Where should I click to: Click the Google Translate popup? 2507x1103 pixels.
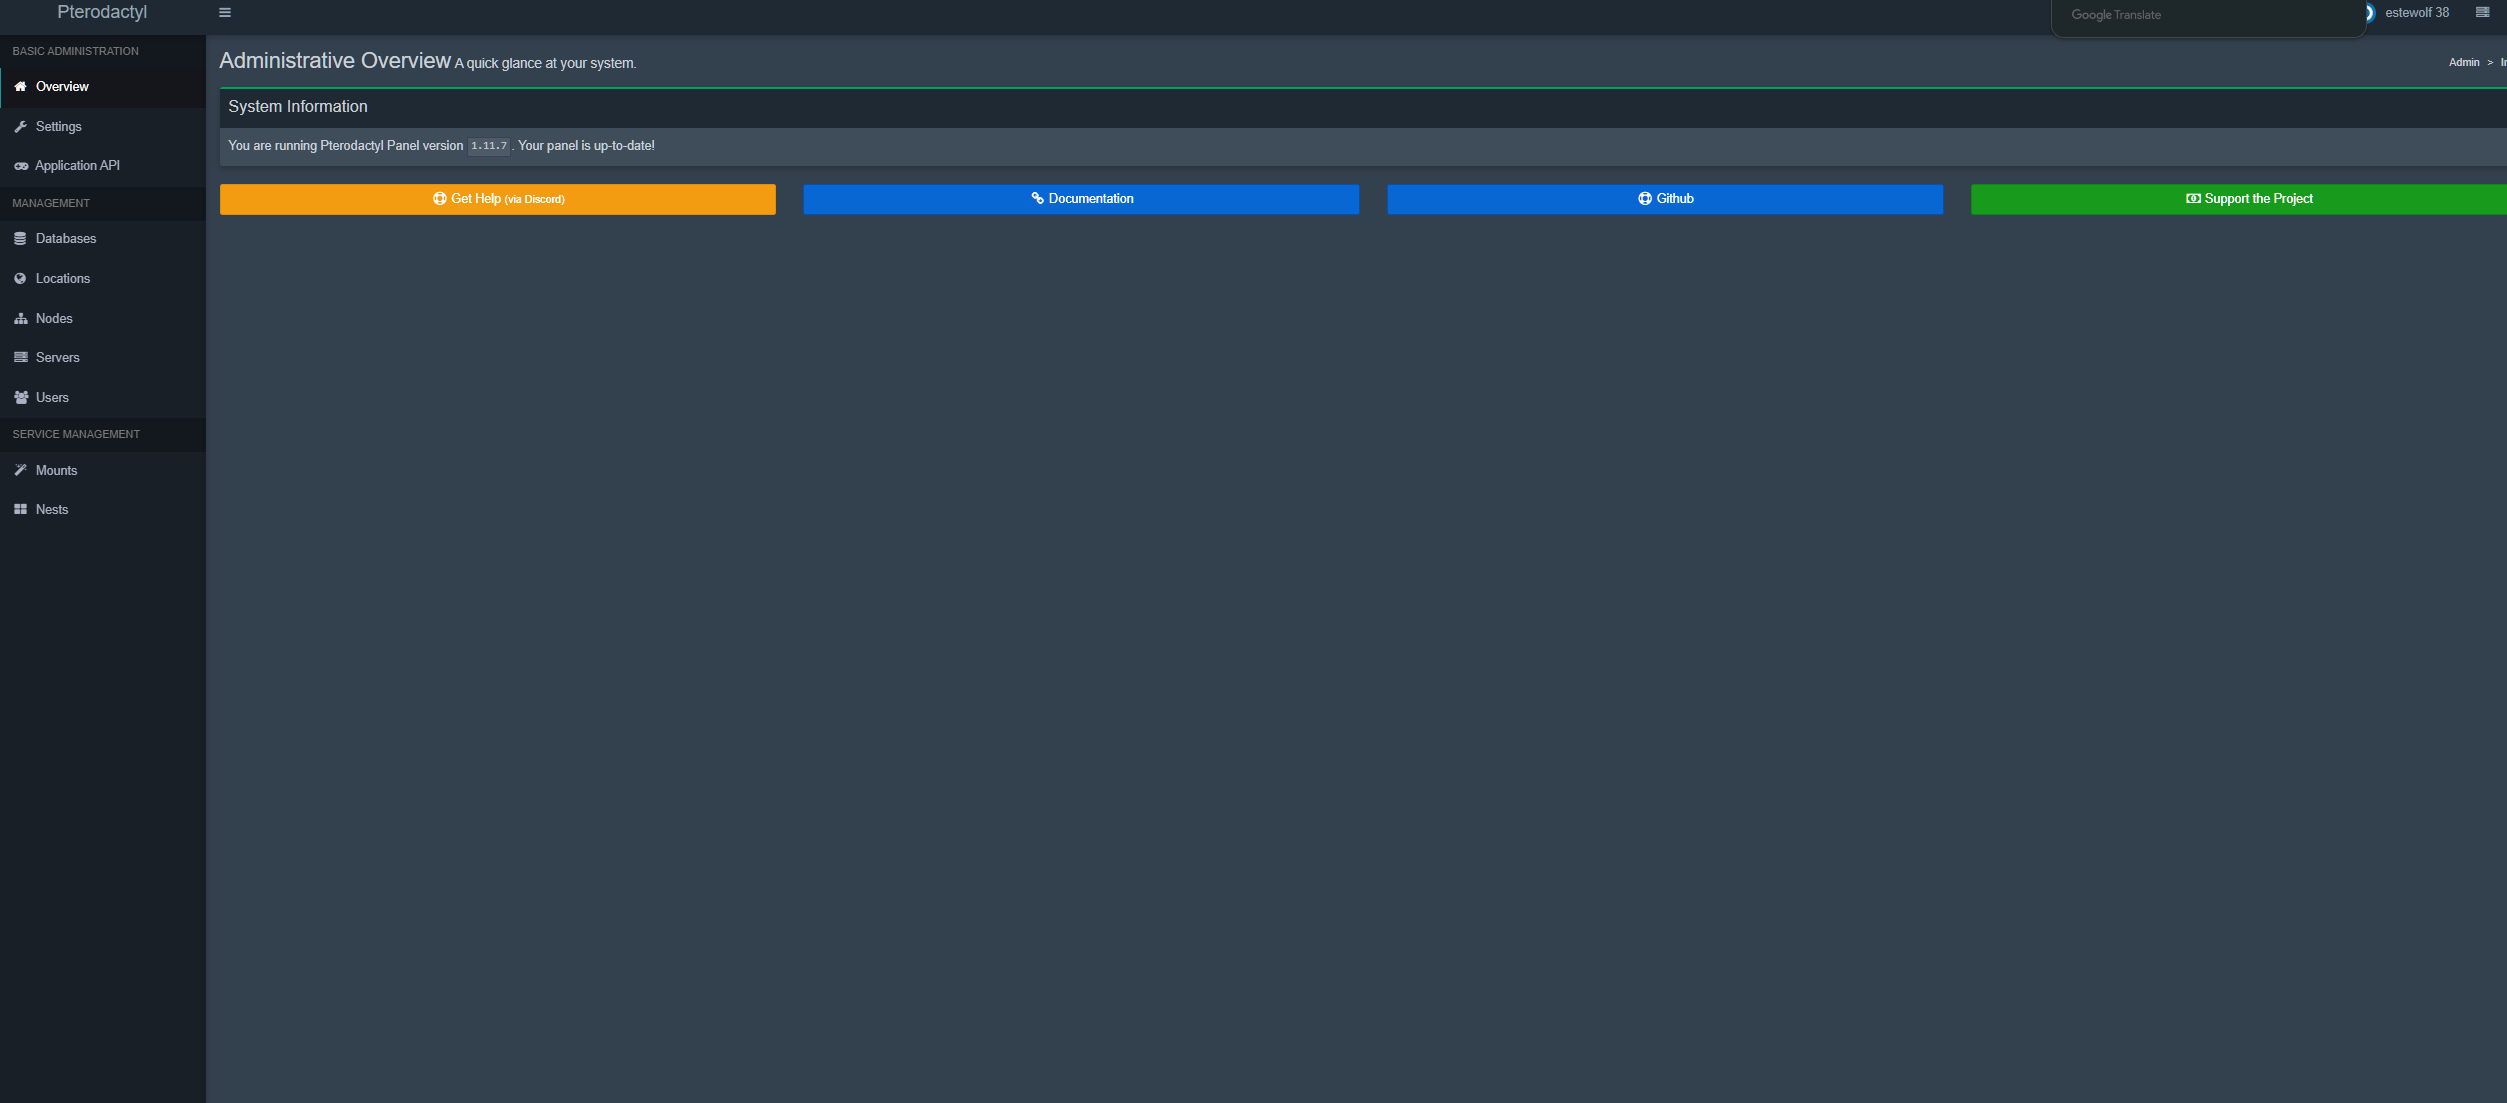coord(2208,16)
